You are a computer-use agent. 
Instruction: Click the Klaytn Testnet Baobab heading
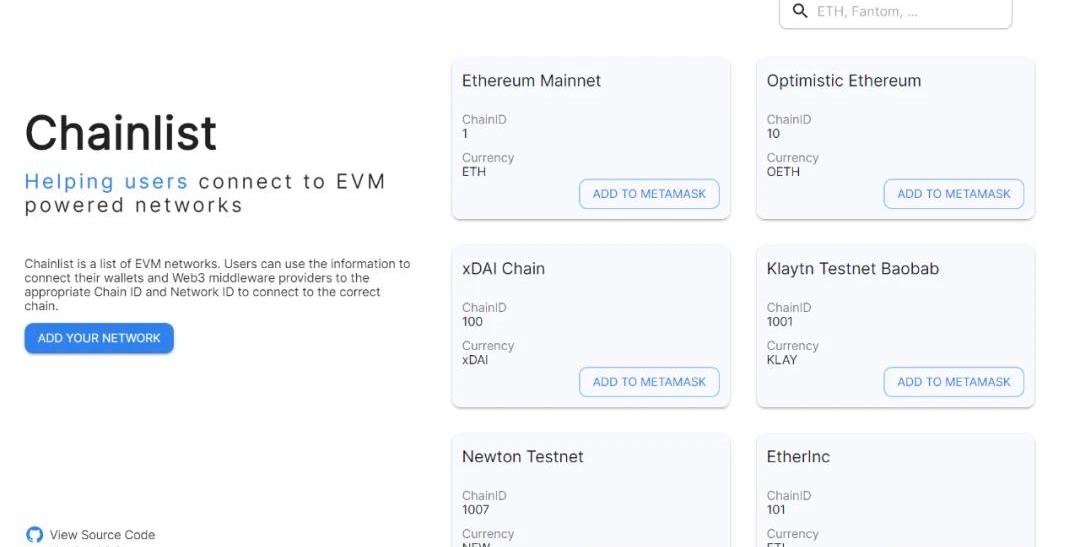tap(852, 269)
